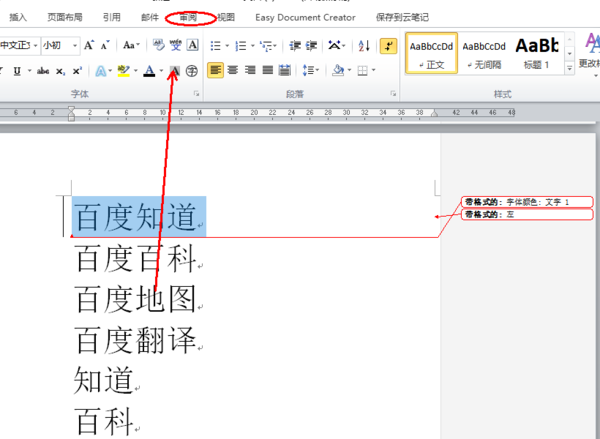Click the Enclose Characters circled icon

pyautogui.click(x=192, y=71)
